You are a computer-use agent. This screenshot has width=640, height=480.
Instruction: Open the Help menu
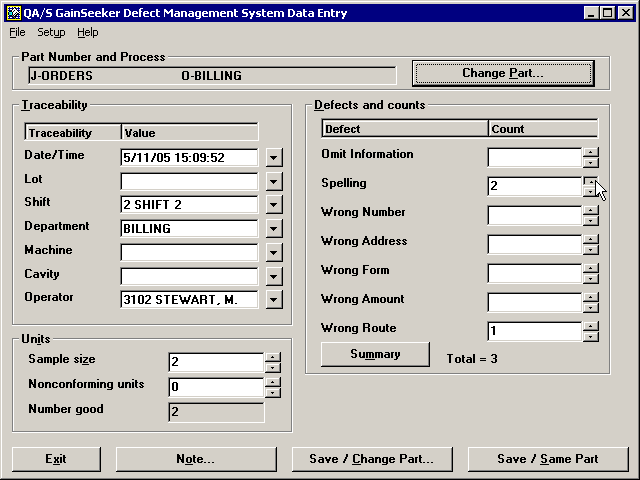[x=88, y=32]
